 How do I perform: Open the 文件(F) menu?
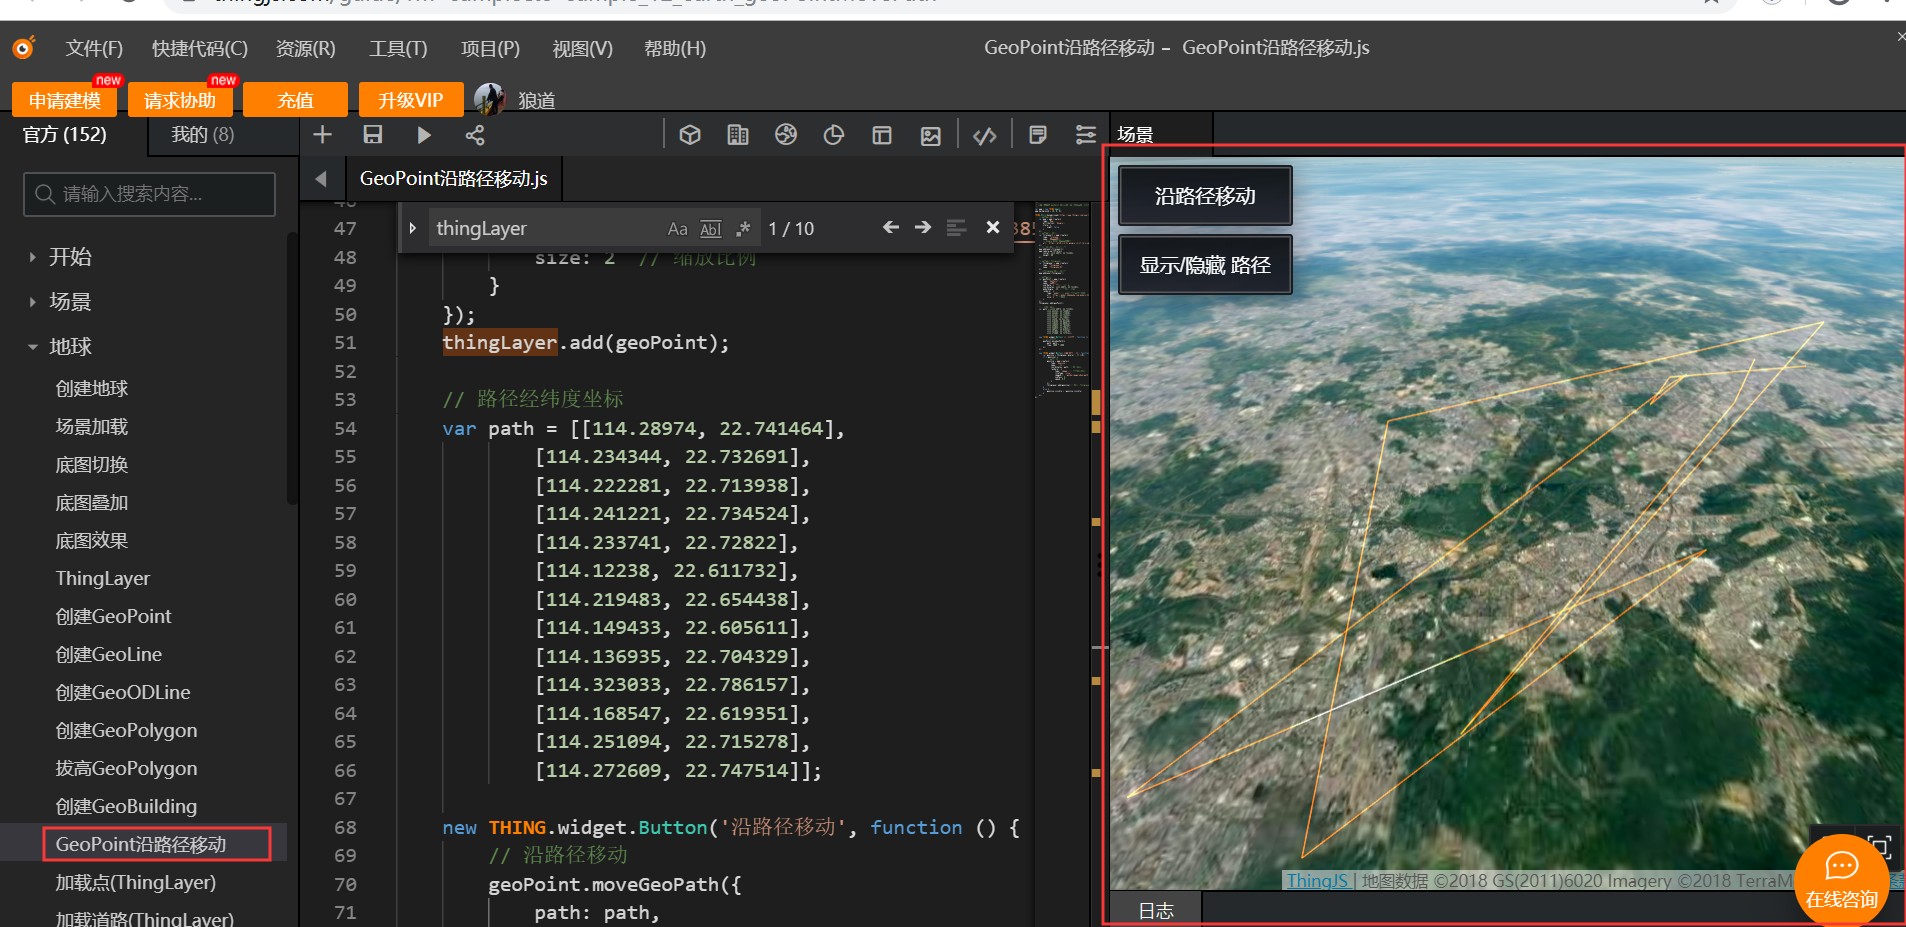tap(94, 48)
